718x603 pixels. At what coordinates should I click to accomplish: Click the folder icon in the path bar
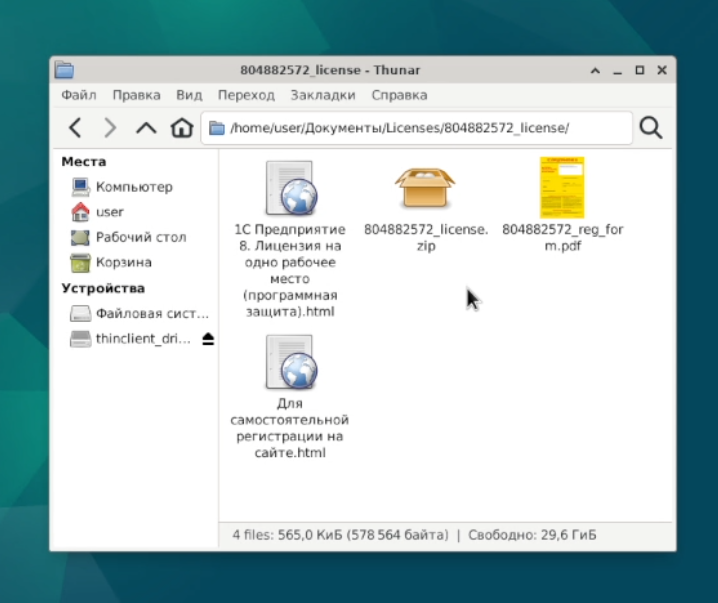point(217,128)
